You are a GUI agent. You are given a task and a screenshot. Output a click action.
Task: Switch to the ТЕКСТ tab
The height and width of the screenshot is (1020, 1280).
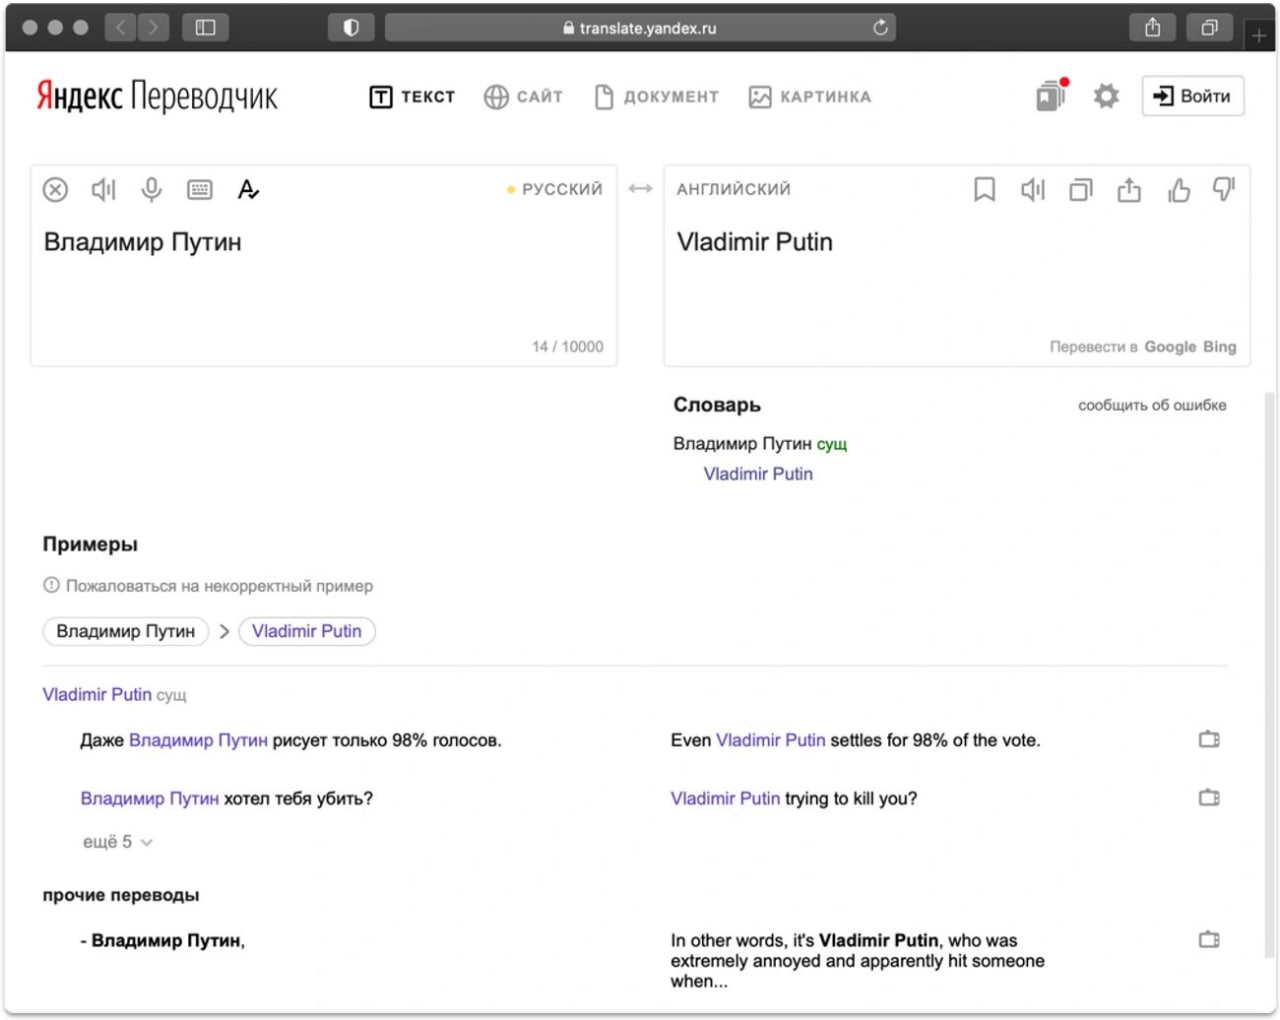click(412, 97)
